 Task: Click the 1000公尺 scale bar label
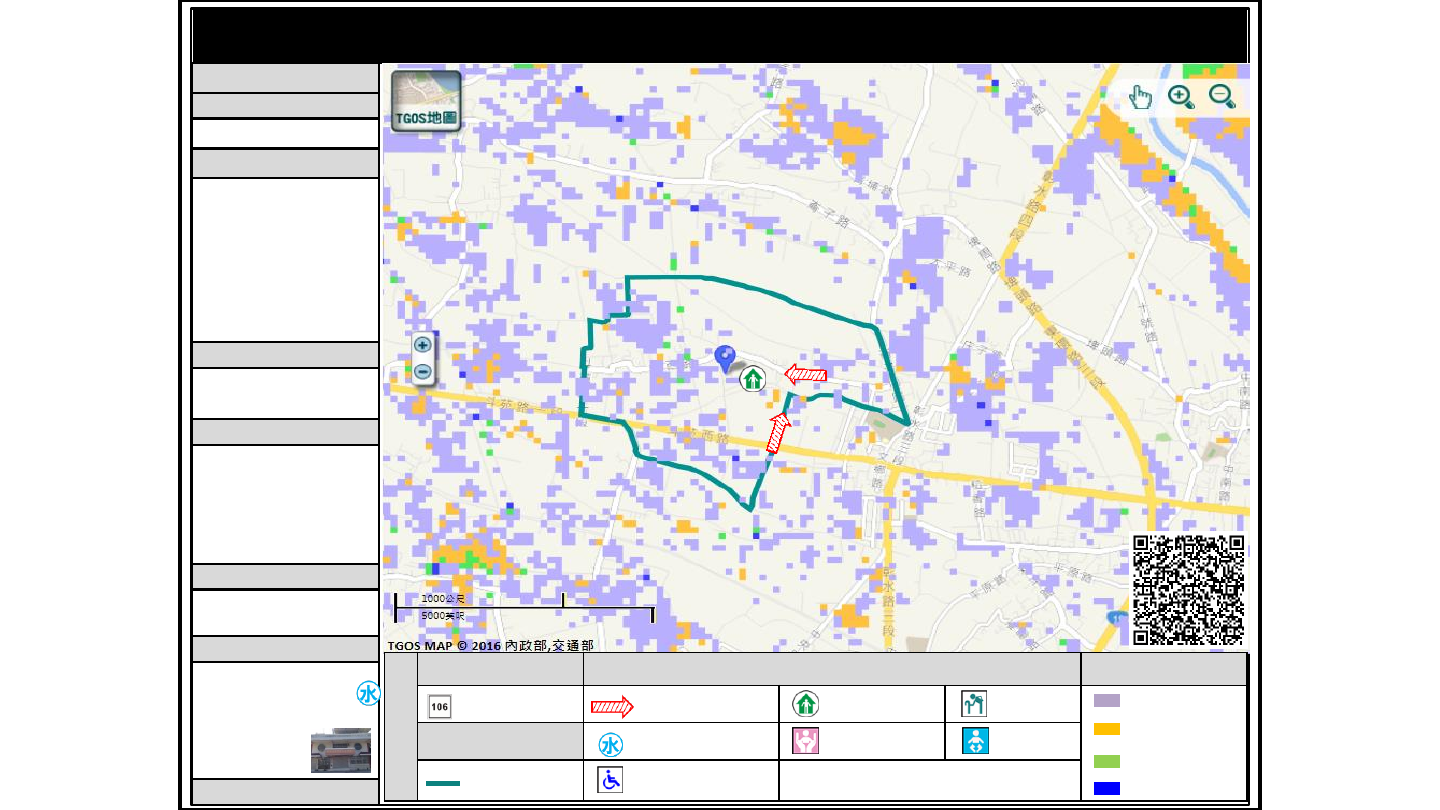(x=443, y=598)
